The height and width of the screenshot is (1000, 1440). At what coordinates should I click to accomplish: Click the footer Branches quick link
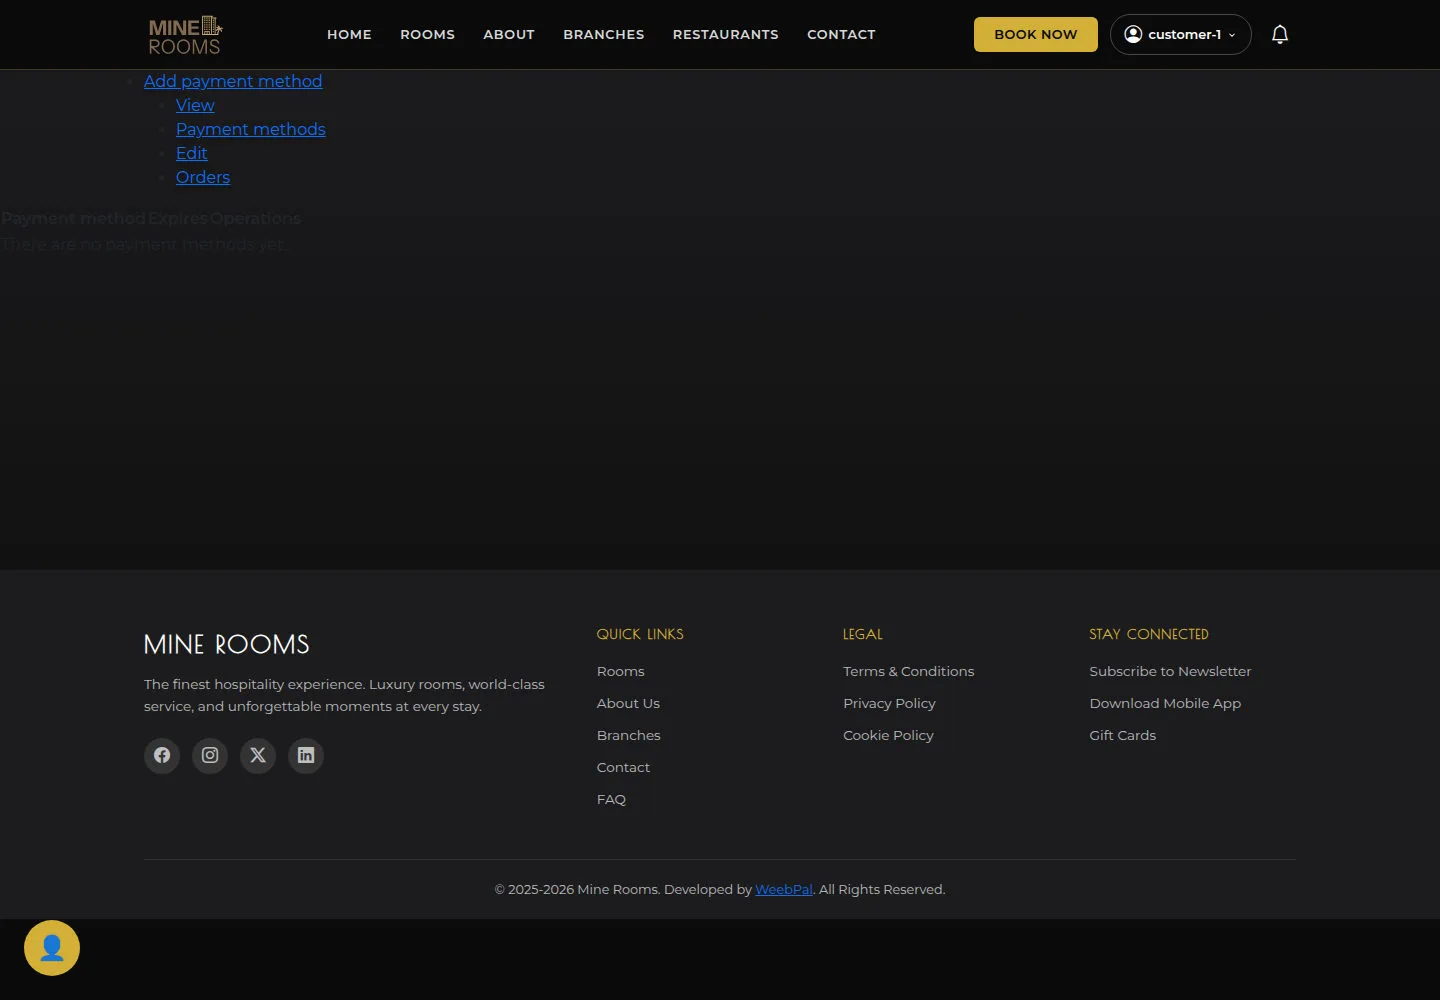tap(629, 735)
